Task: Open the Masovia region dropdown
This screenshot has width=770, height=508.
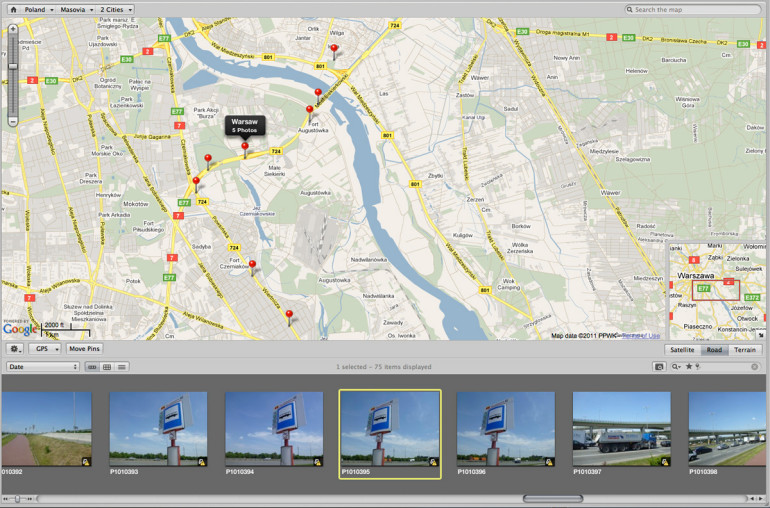Action: (x=76, y=9)
